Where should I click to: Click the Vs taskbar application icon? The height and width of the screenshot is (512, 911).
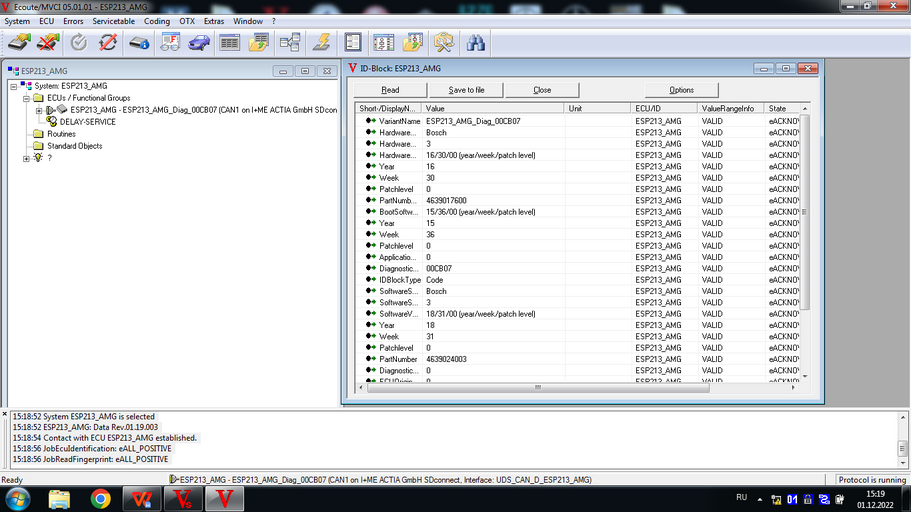pyautogui.click(x=183, y=499)
